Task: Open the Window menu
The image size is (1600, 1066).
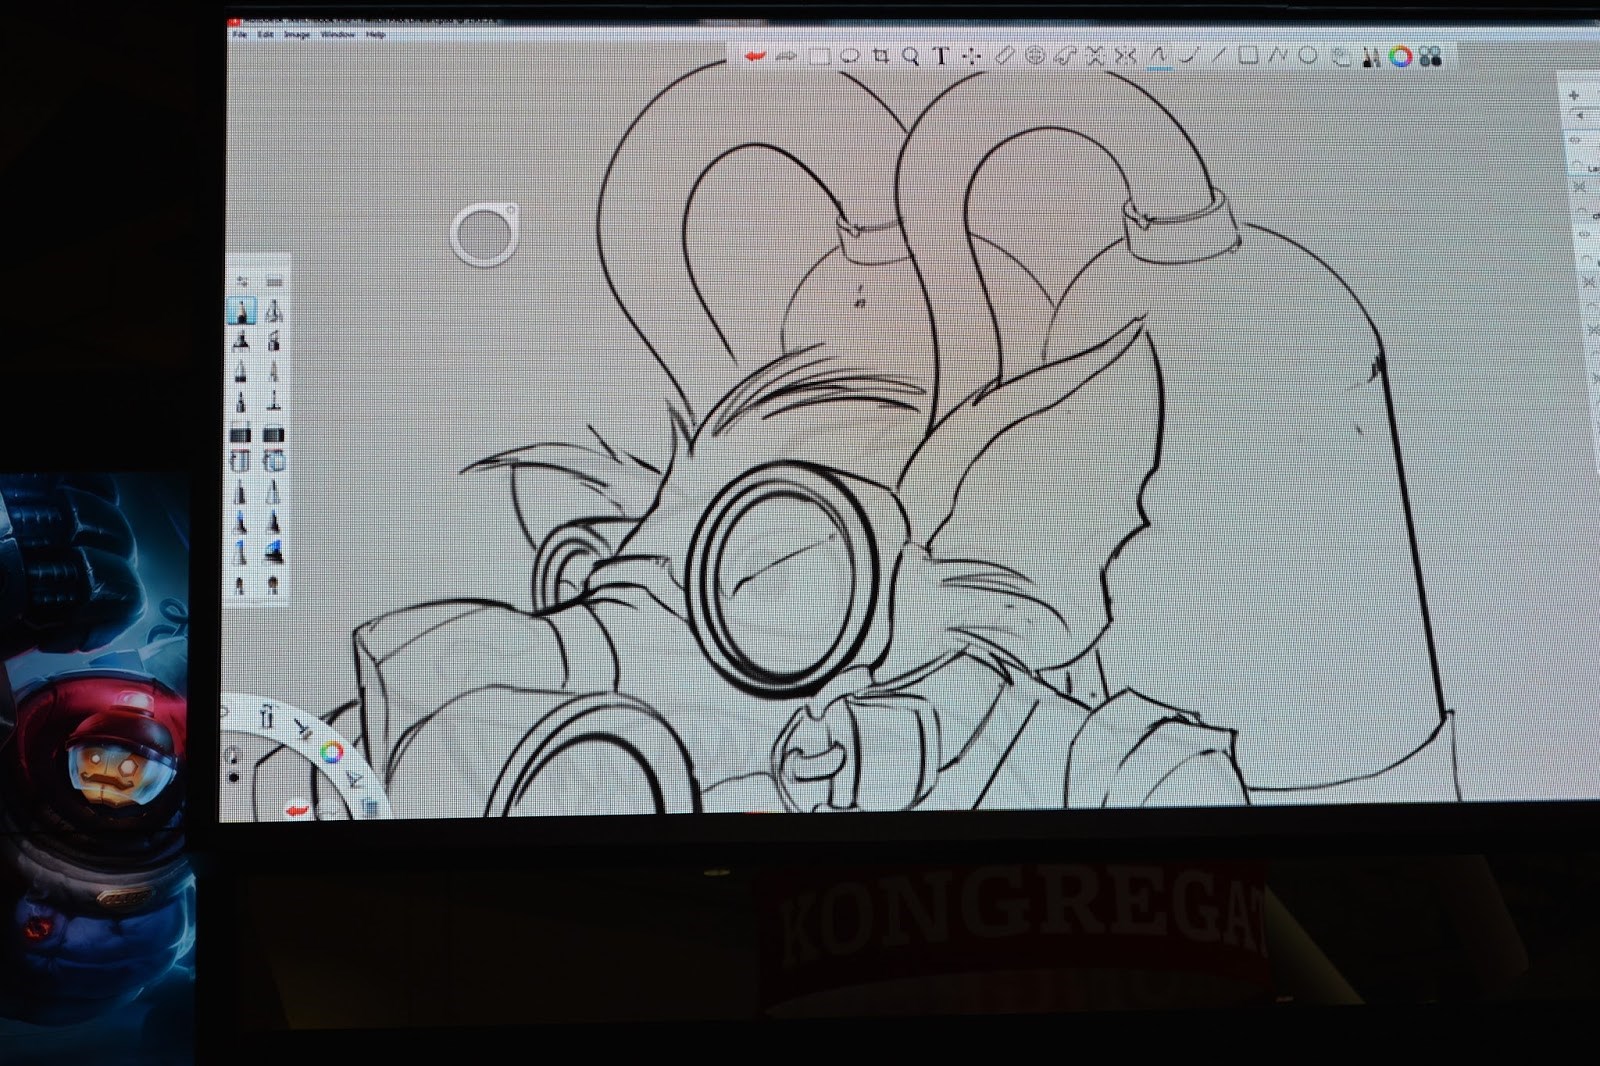Action: [338, 35]
